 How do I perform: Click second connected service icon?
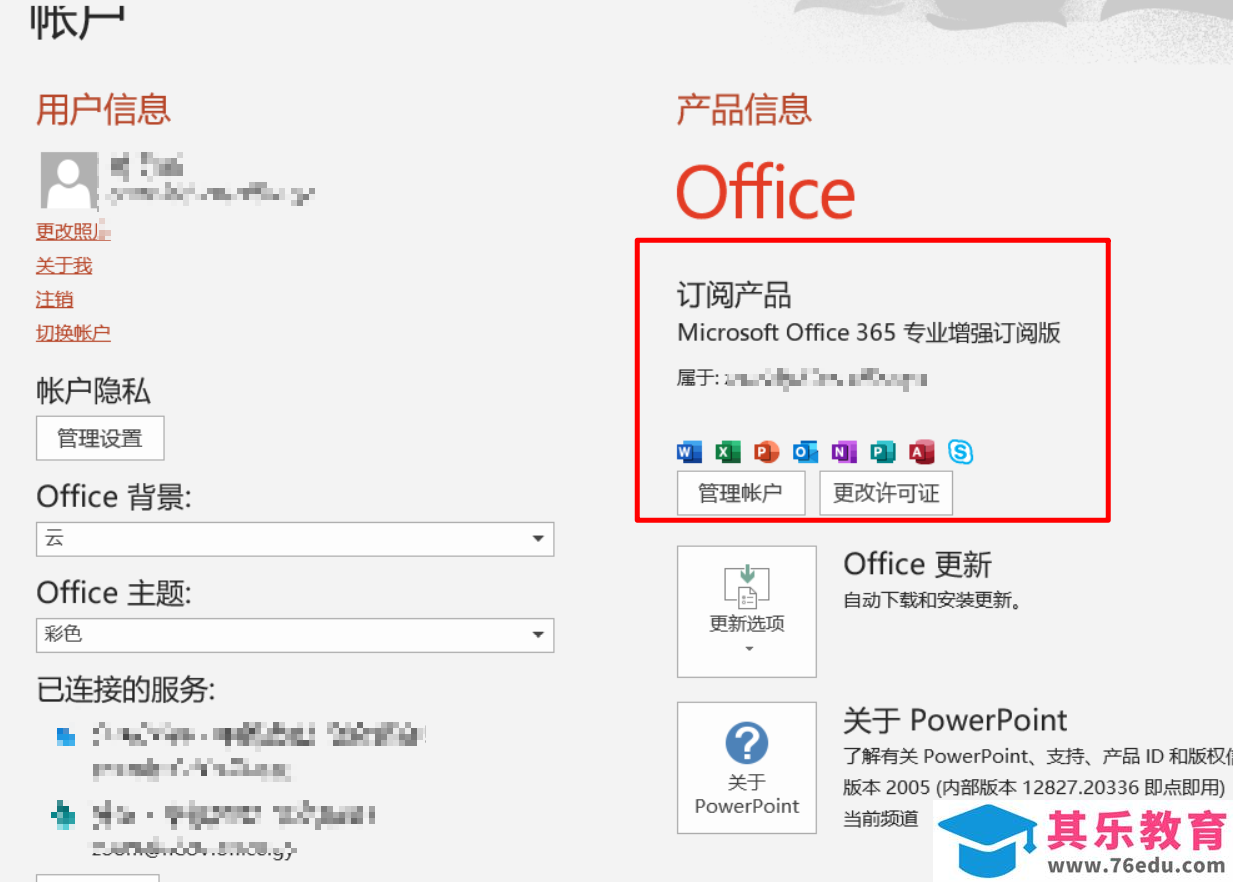[64, 816]
